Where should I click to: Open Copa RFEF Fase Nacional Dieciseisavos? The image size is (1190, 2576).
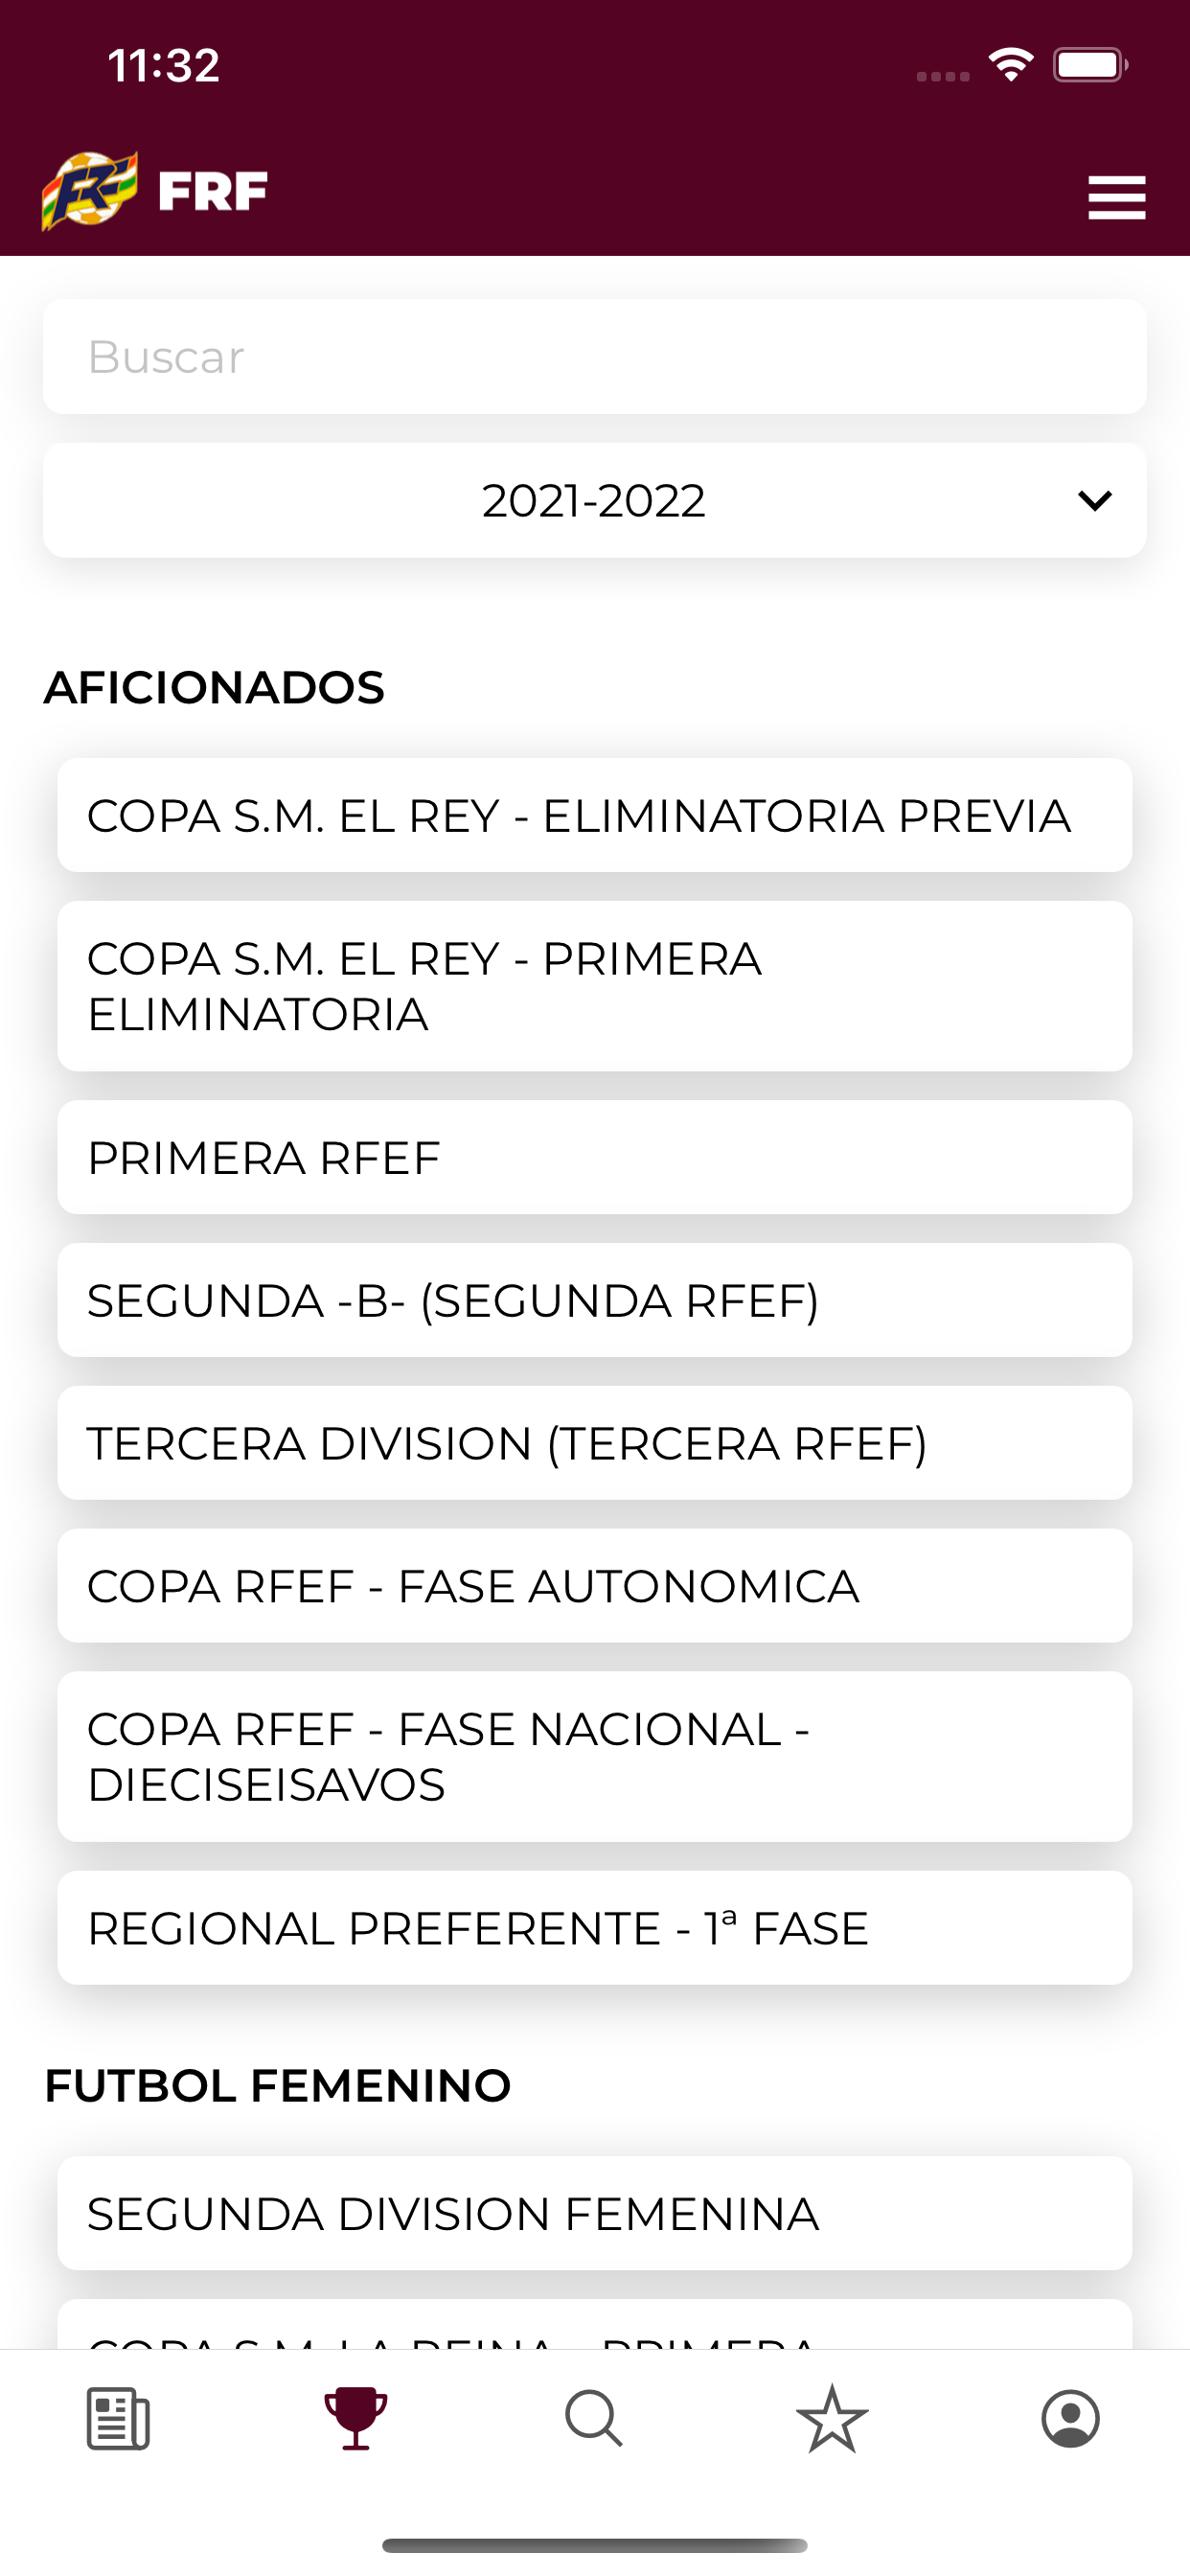click(x=594, y=1757)
